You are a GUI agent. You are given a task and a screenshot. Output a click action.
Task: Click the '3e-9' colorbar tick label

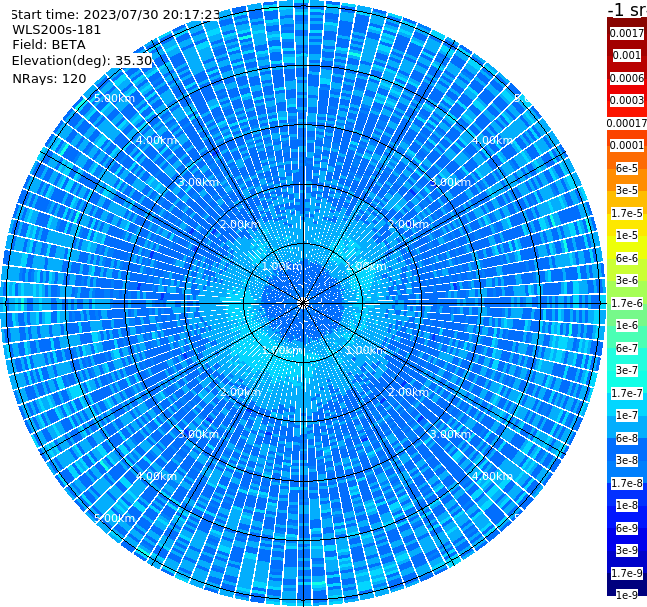pyautogui.click(x=627, y=550)
